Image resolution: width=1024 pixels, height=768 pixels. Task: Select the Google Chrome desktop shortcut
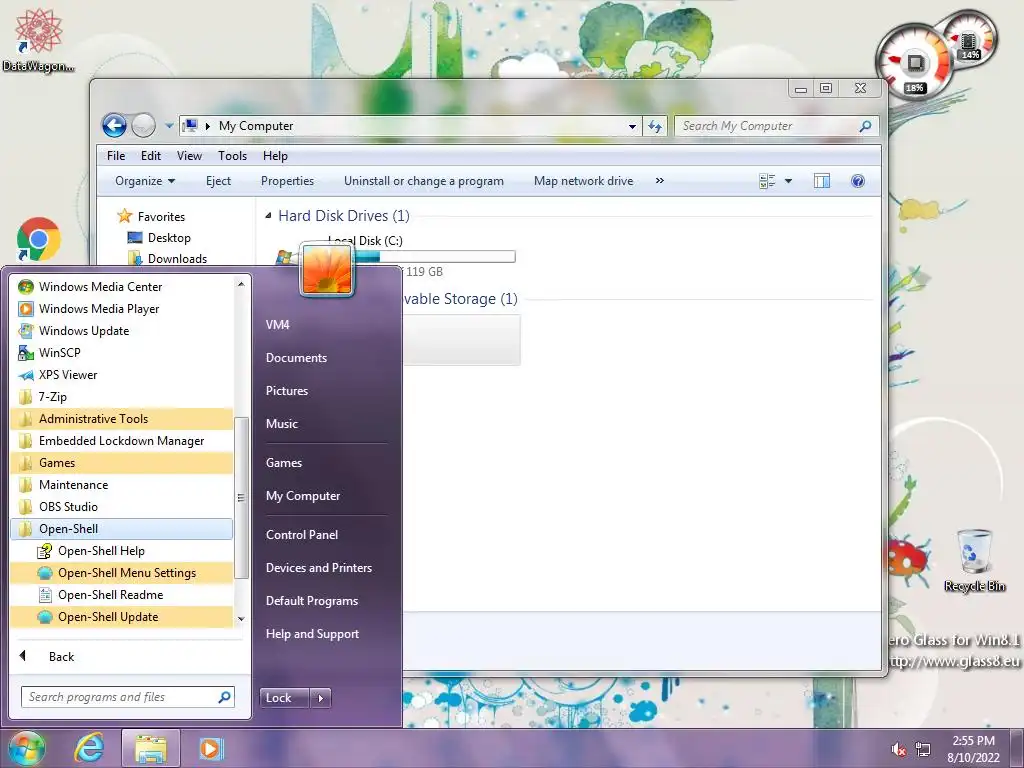coord(39,240)
